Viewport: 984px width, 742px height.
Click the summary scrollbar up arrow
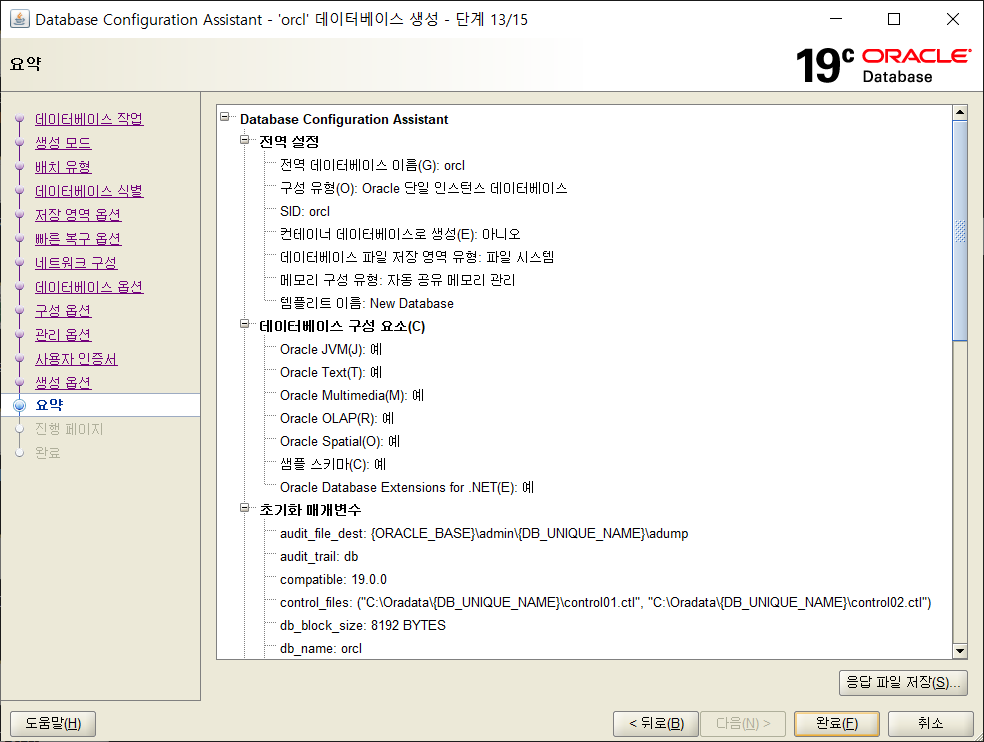(x=960, y=112)
